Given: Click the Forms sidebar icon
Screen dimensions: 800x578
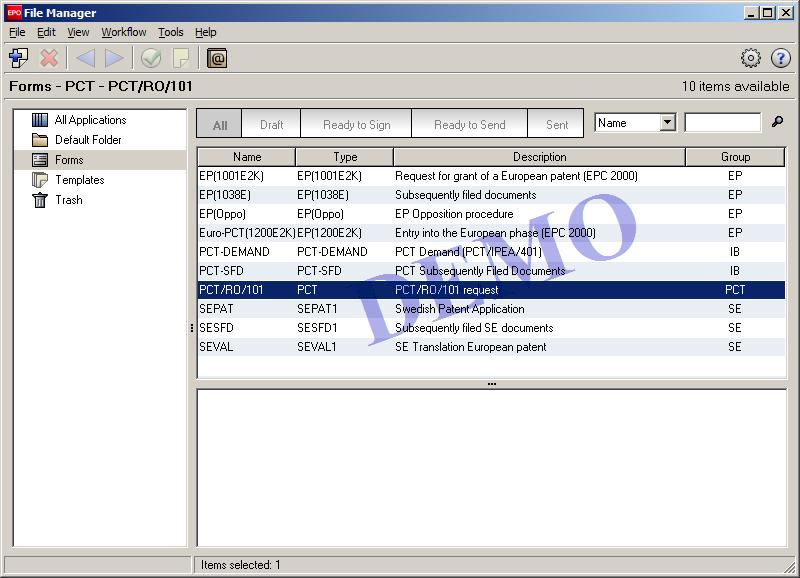Looking at the screenshot, I should (40, 160).
